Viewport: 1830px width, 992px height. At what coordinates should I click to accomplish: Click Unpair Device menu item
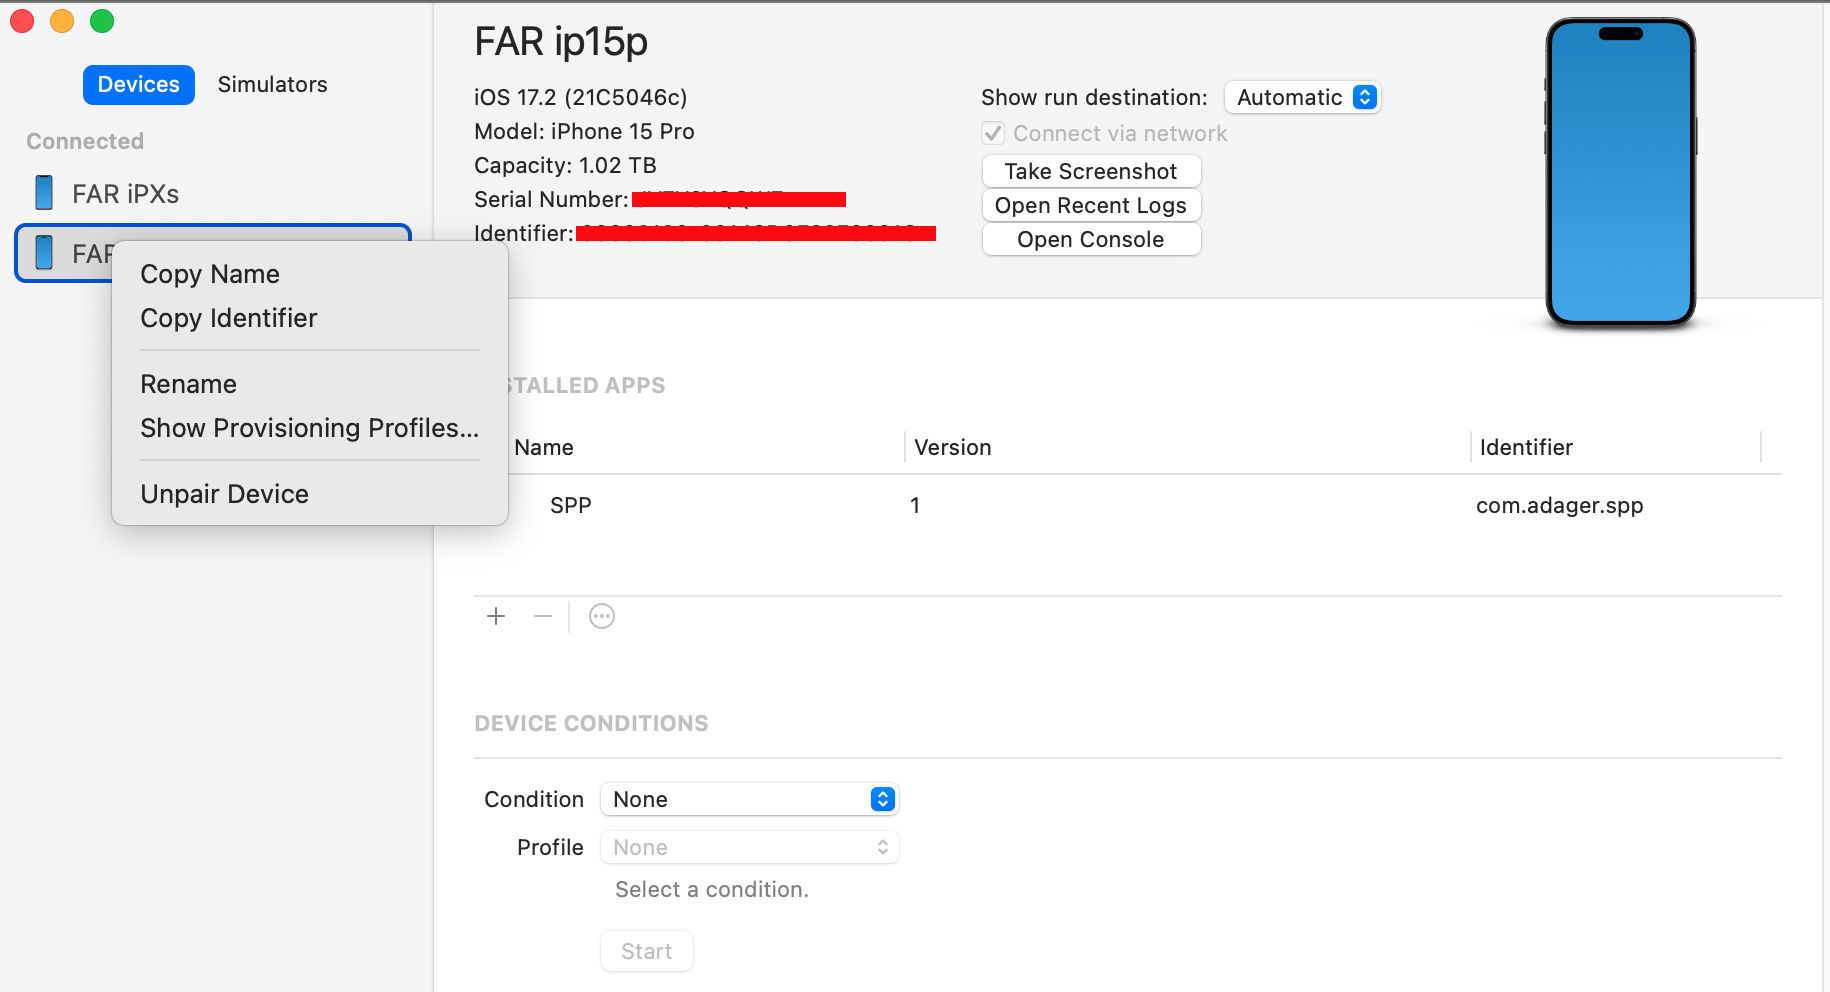(x=225, y=494)
